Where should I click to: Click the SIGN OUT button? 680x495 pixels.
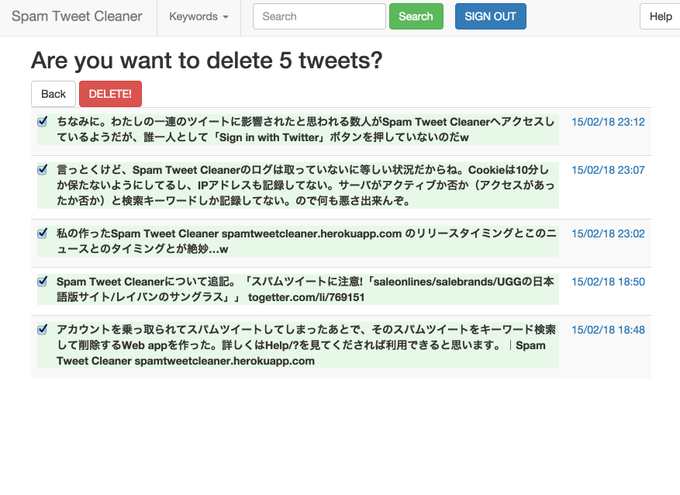click(490, 16)
